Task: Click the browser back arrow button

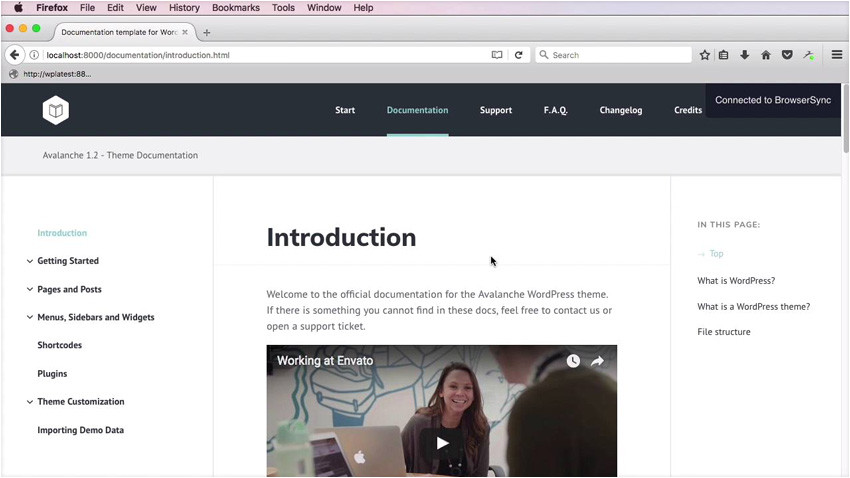Action: click(x=15, y=55)
